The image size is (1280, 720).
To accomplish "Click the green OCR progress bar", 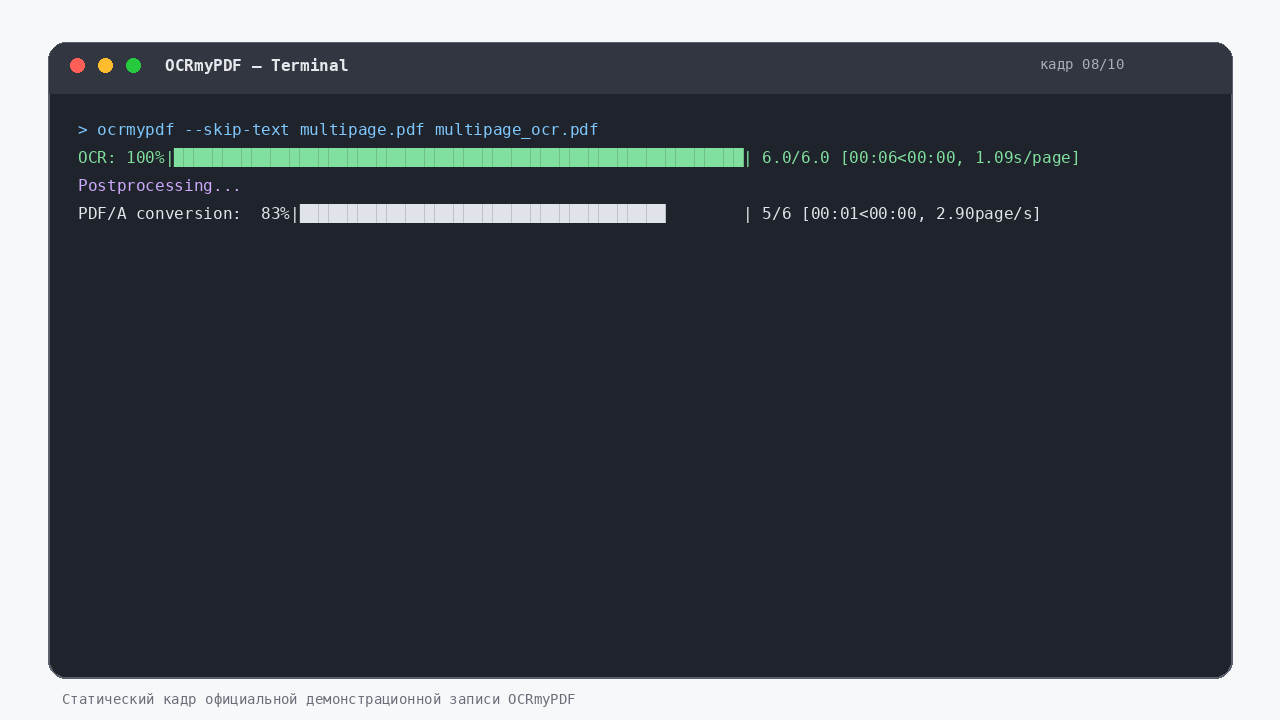I will coord(459,157).
